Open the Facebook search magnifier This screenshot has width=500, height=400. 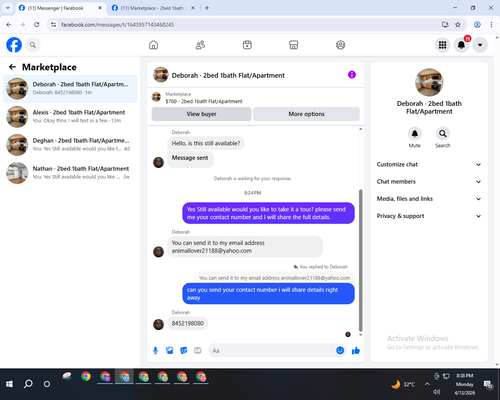tap(33, 45)
